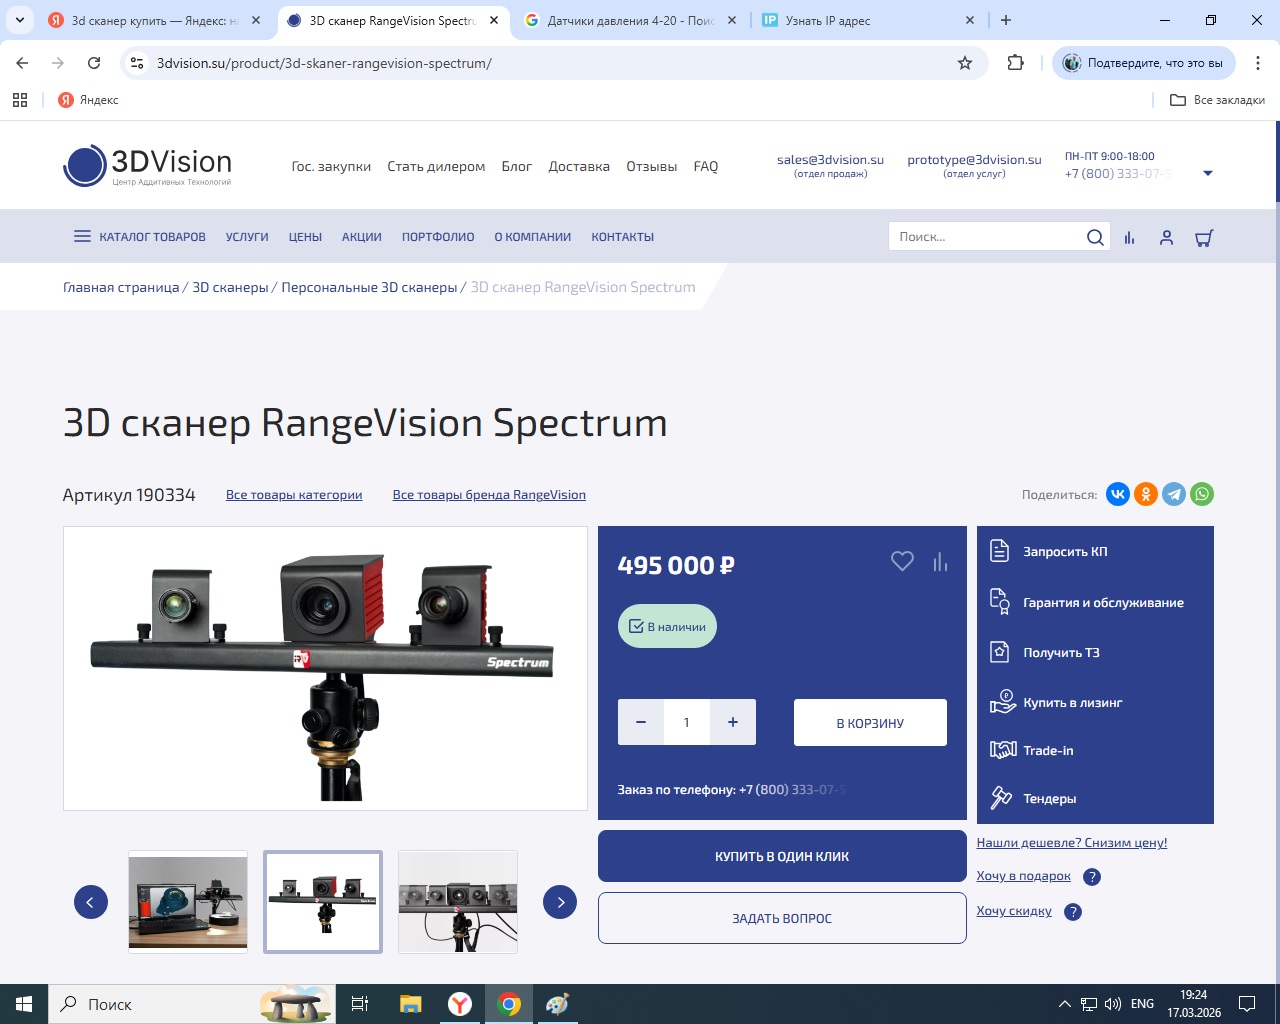View site information icon in address bar

click(137, 63)
